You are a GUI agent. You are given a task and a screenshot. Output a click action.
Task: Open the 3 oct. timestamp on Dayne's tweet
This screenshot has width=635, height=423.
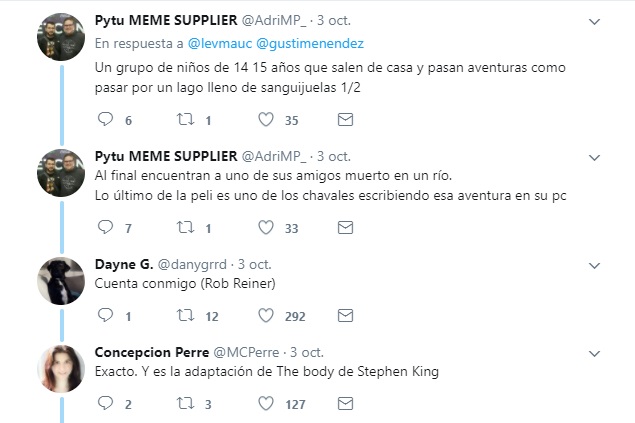(x=255, y=265)
